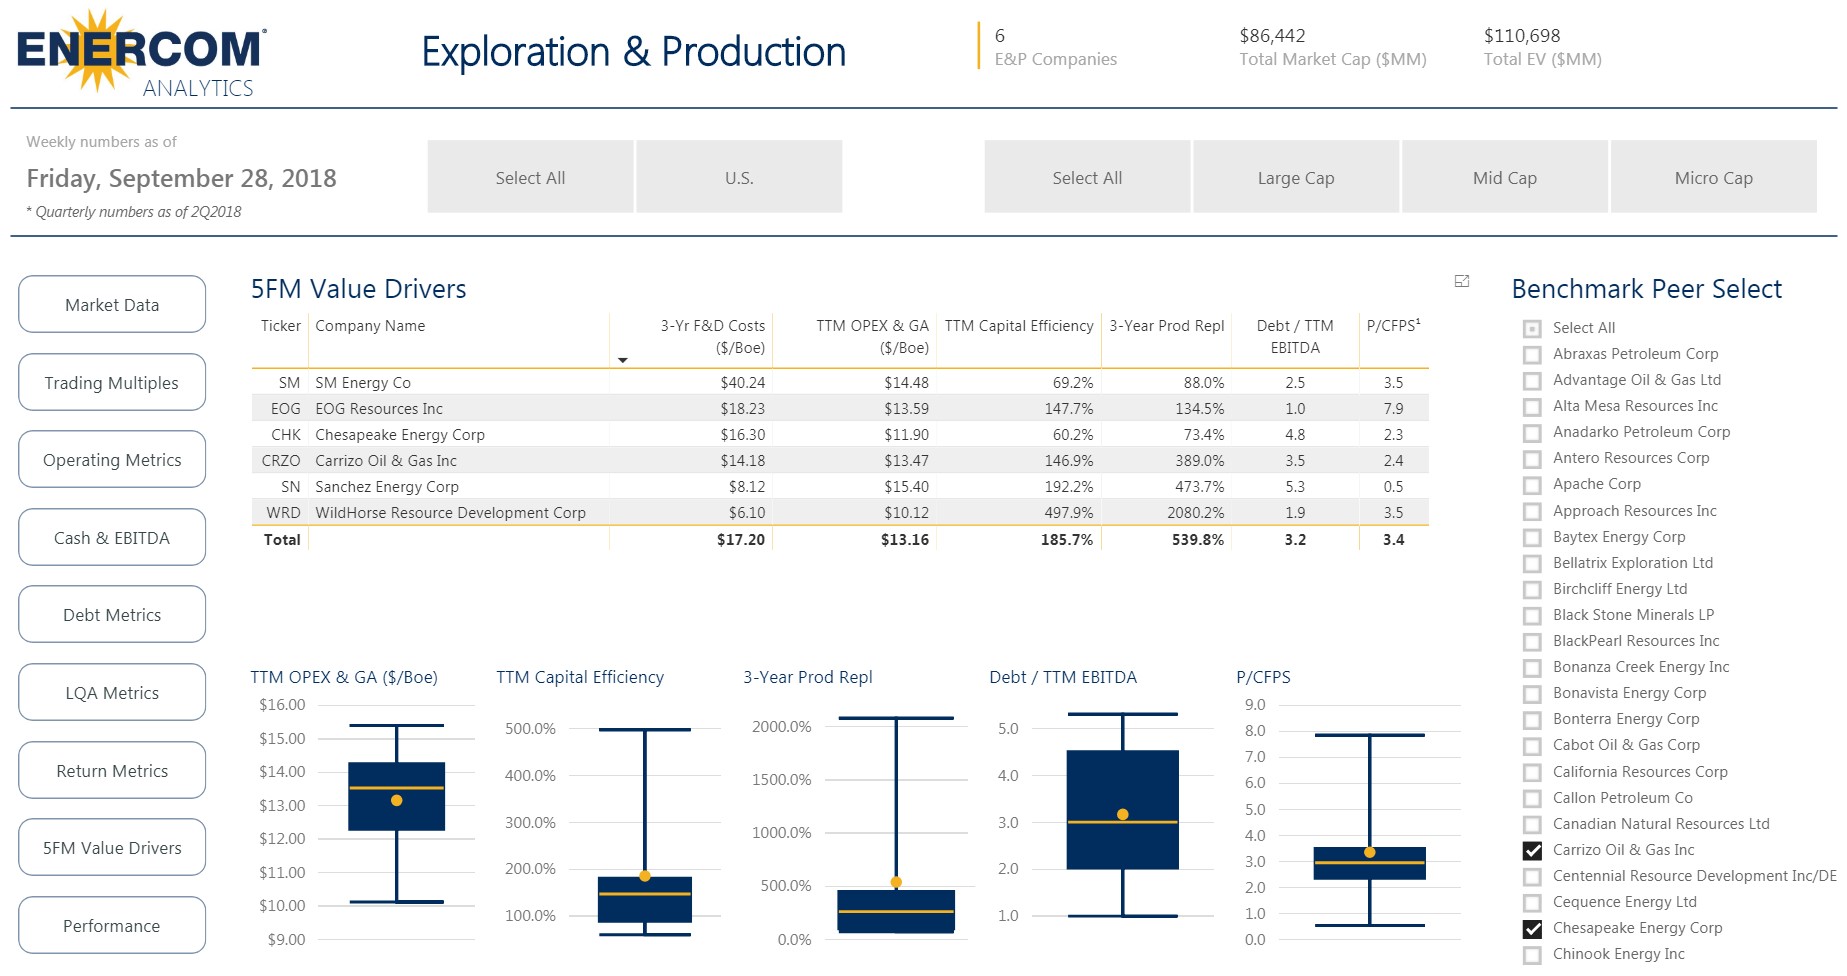Sort by Debt / TTM EBITDA column
Viewport: 1847px width, 976px height.
[x=1295, y=337]
